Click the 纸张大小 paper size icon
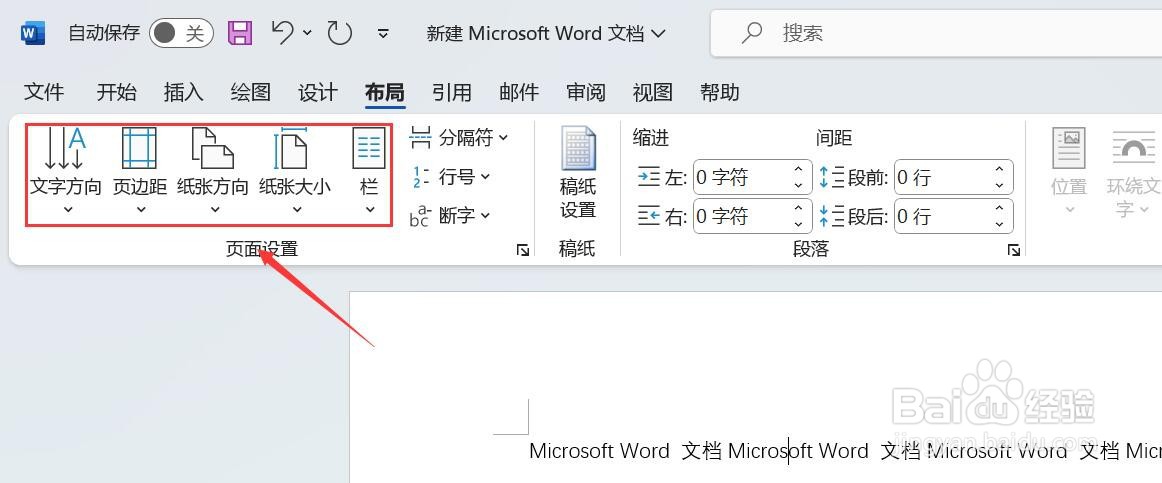This screenshot has width=1162, height=483. click(x=290, y=148)
